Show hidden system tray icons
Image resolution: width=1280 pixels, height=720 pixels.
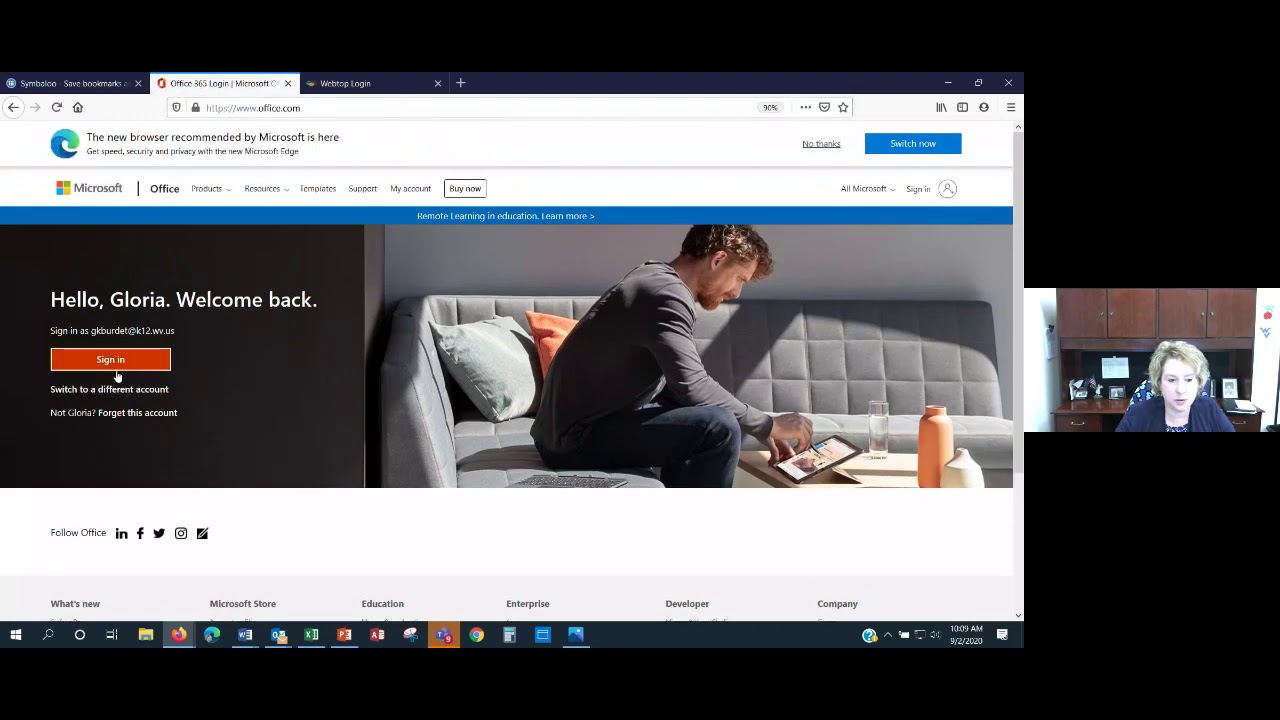pyautogui.click(x=887, y=634)
